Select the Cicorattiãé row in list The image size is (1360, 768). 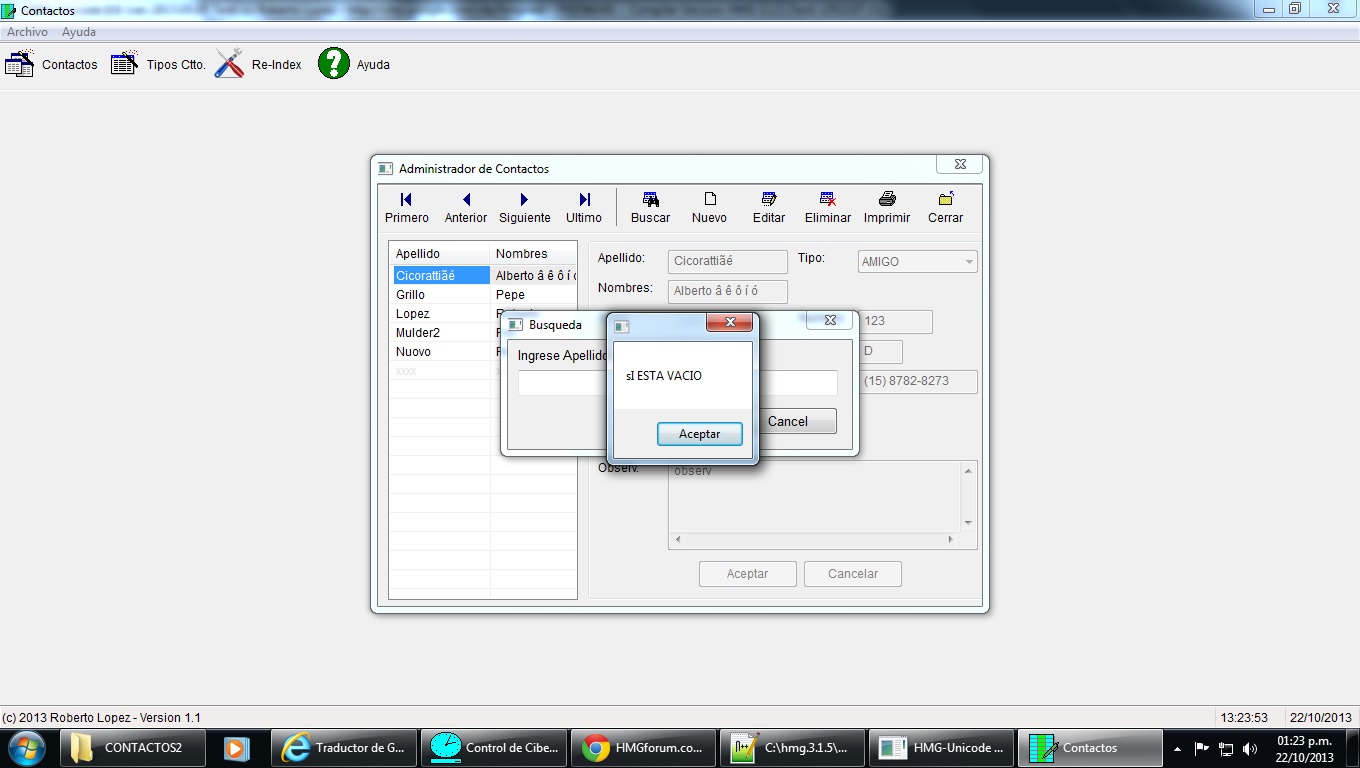[x=483, y=275]
